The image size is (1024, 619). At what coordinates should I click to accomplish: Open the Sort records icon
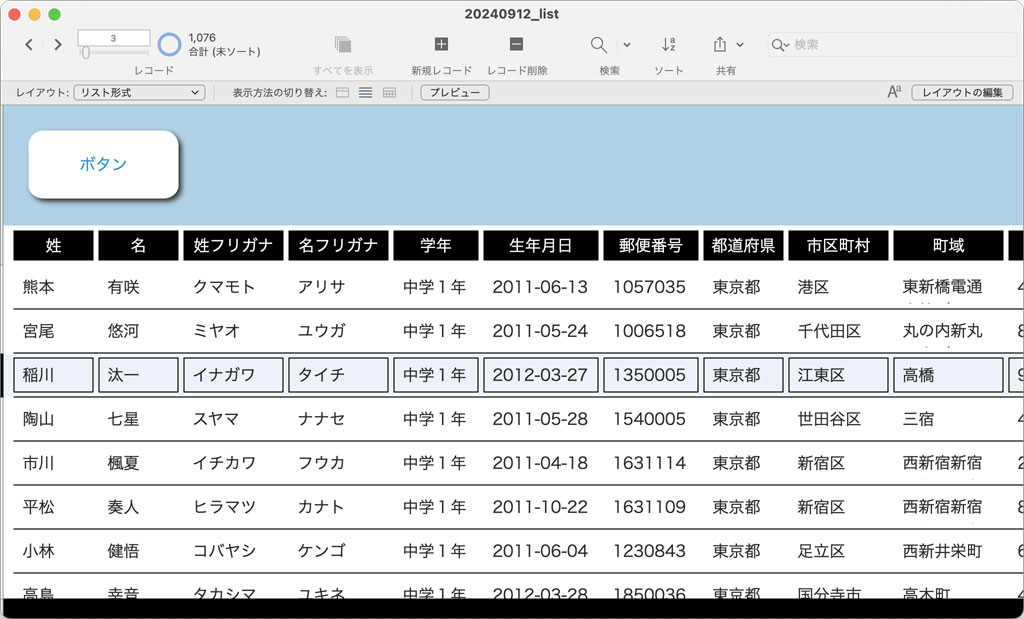click(x=668, y=44)
